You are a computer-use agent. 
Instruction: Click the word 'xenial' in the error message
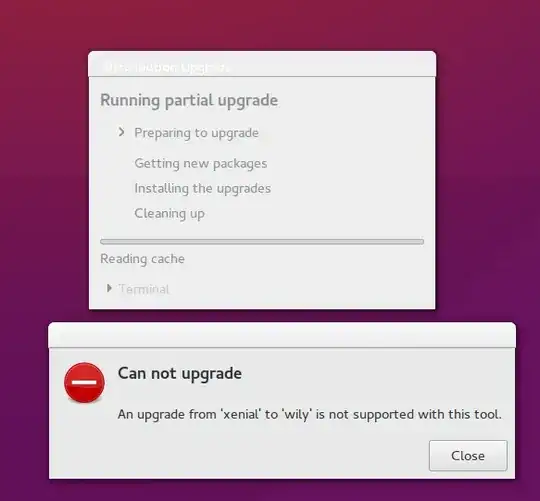tap(241, 414)
